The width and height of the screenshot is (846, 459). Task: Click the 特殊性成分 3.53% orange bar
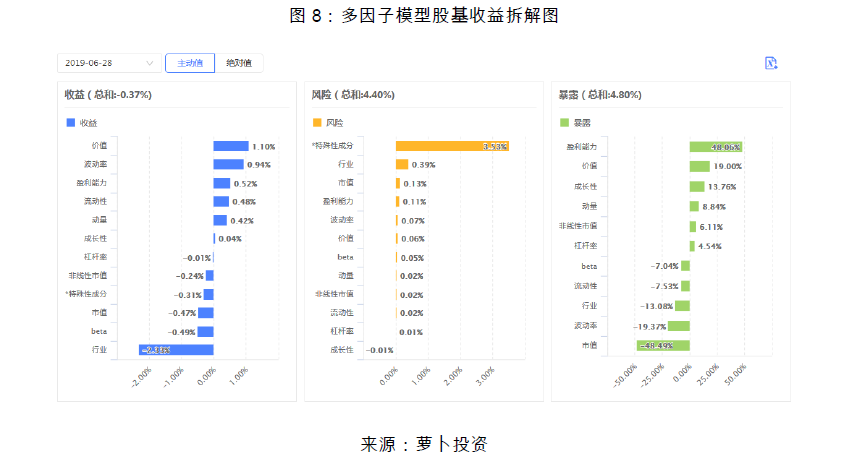(x=452, y=146)
